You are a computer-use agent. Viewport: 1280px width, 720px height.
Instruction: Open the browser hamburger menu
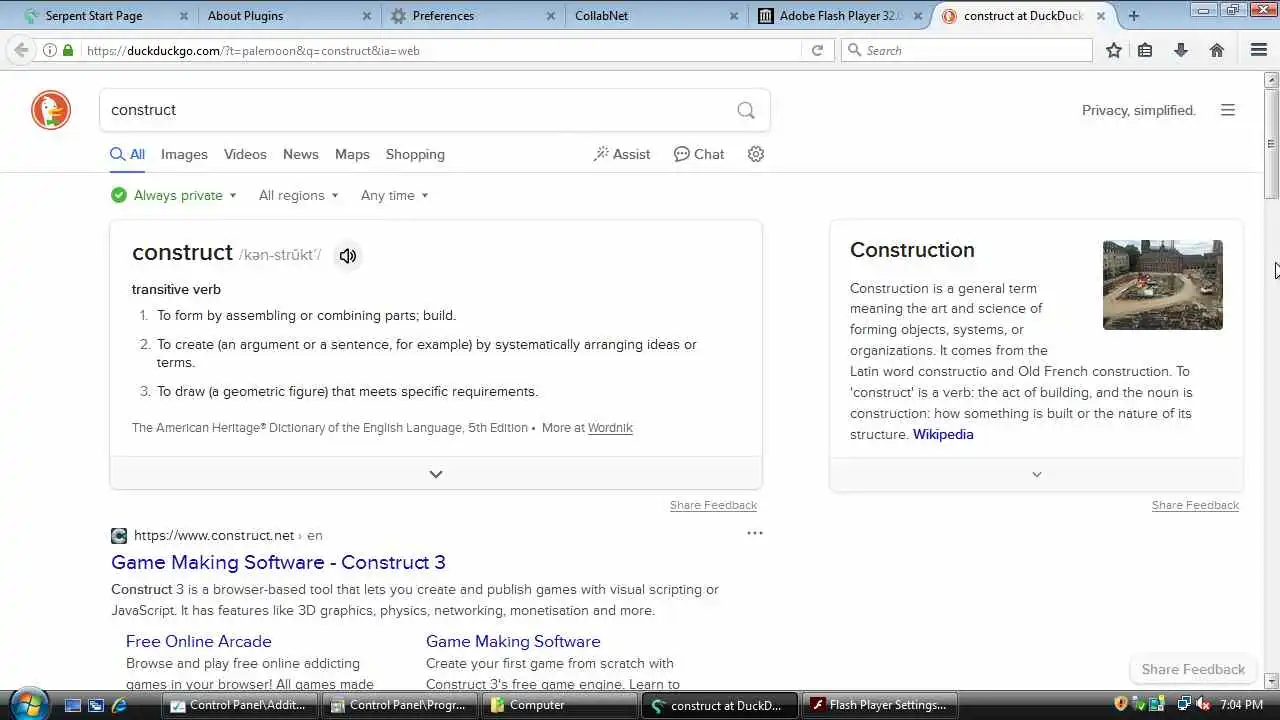(1259, 50)
